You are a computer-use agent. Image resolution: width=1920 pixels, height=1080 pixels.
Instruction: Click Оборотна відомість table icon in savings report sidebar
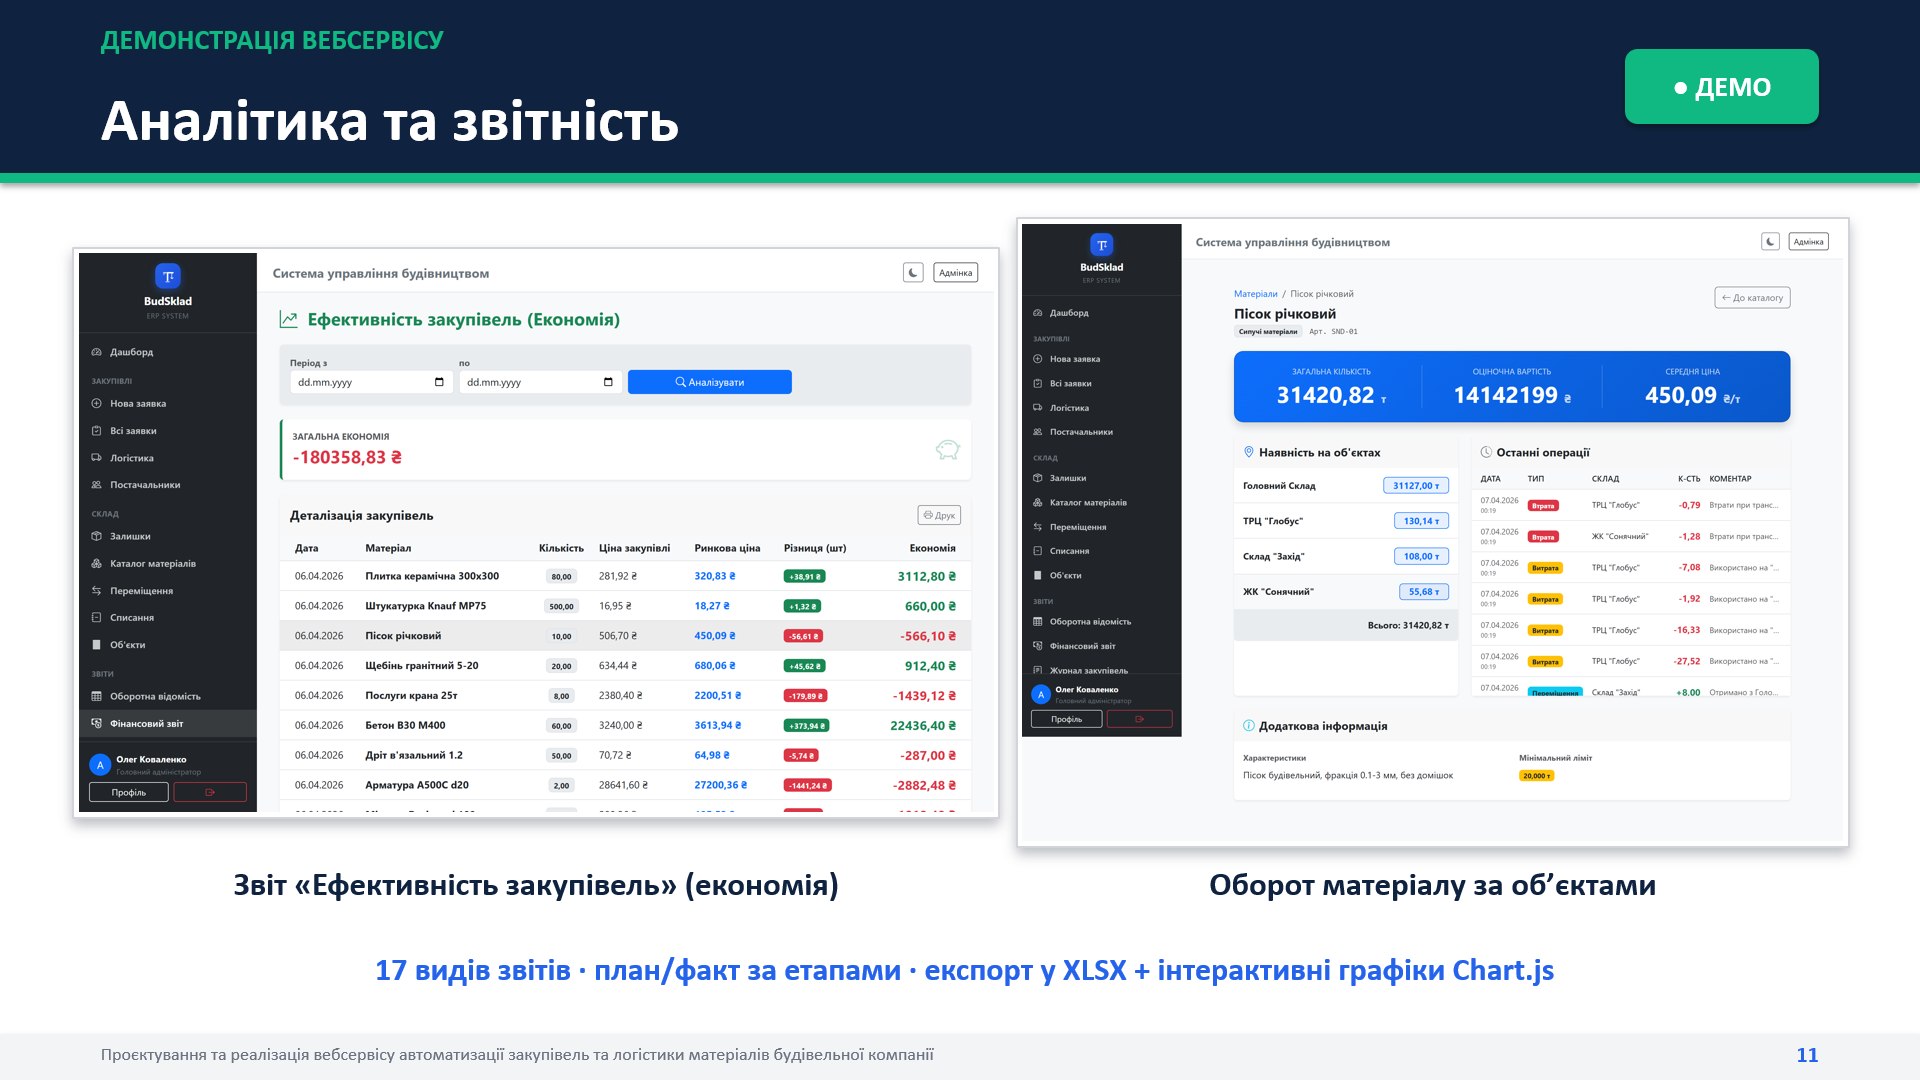[x=96, y=696]
